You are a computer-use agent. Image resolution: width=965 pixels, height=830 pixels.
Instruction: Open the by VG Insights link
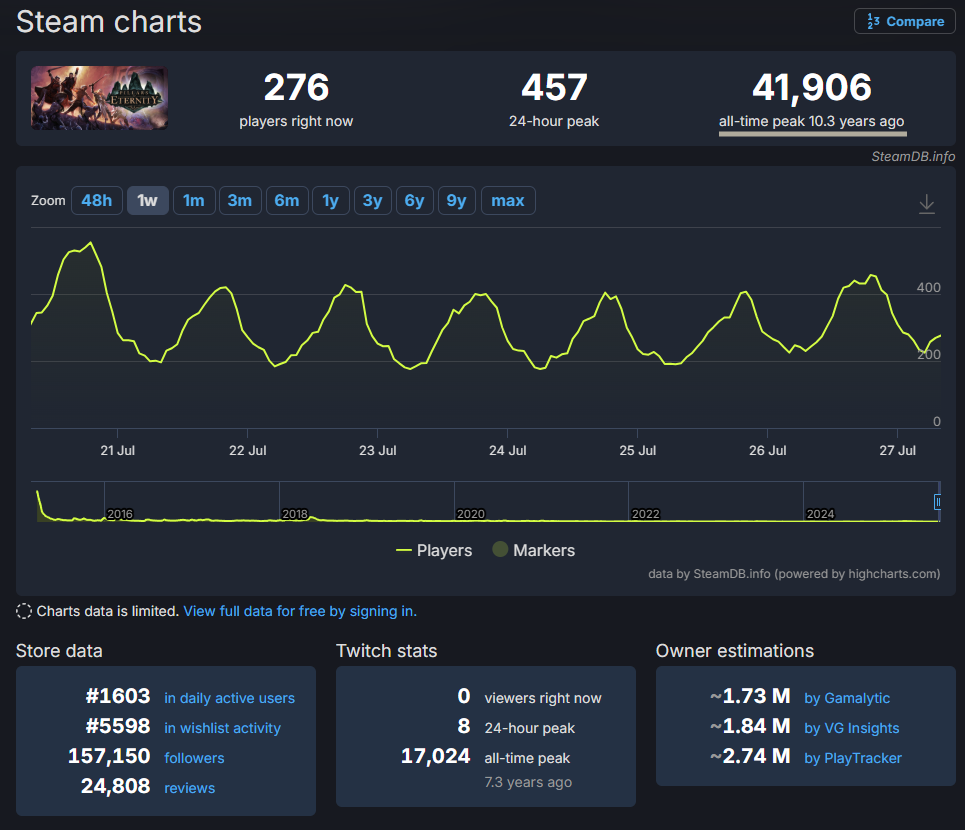click(x=852, y=728)
